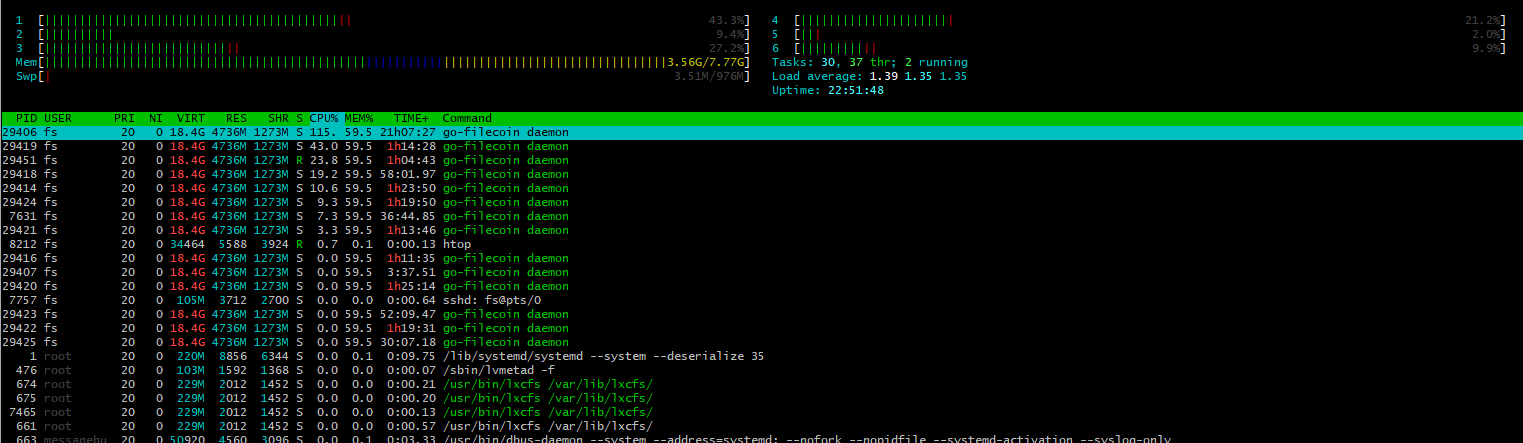Screen dimensions: 1523x443
Task: Select go-filecoin process with PID 29425
Action: pyautogui.click(x=761, y=342)
